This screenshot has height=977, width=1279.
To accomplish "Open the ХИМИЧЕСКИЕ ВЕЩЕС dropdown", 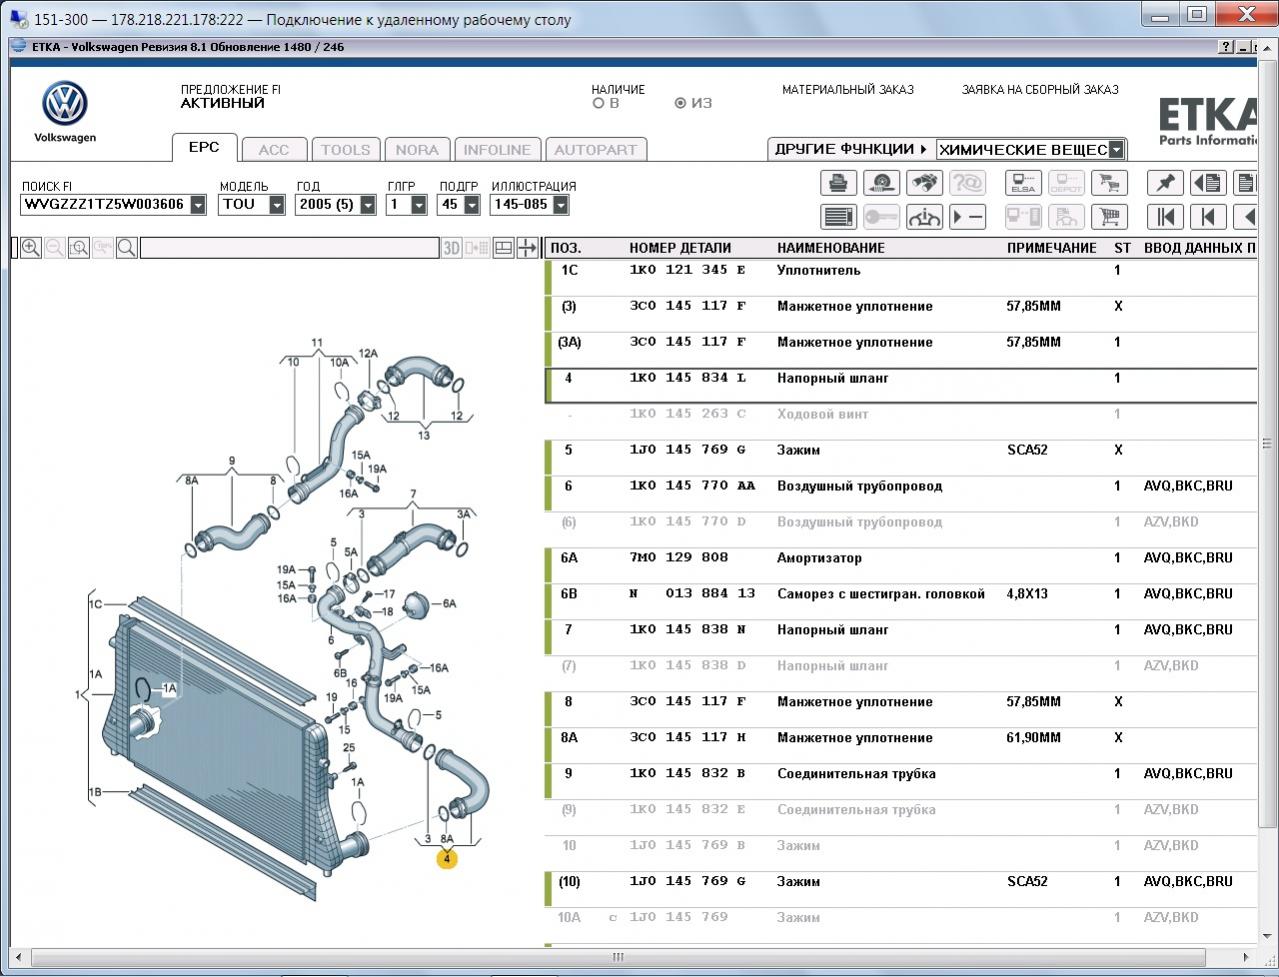I will (1117, 149).
